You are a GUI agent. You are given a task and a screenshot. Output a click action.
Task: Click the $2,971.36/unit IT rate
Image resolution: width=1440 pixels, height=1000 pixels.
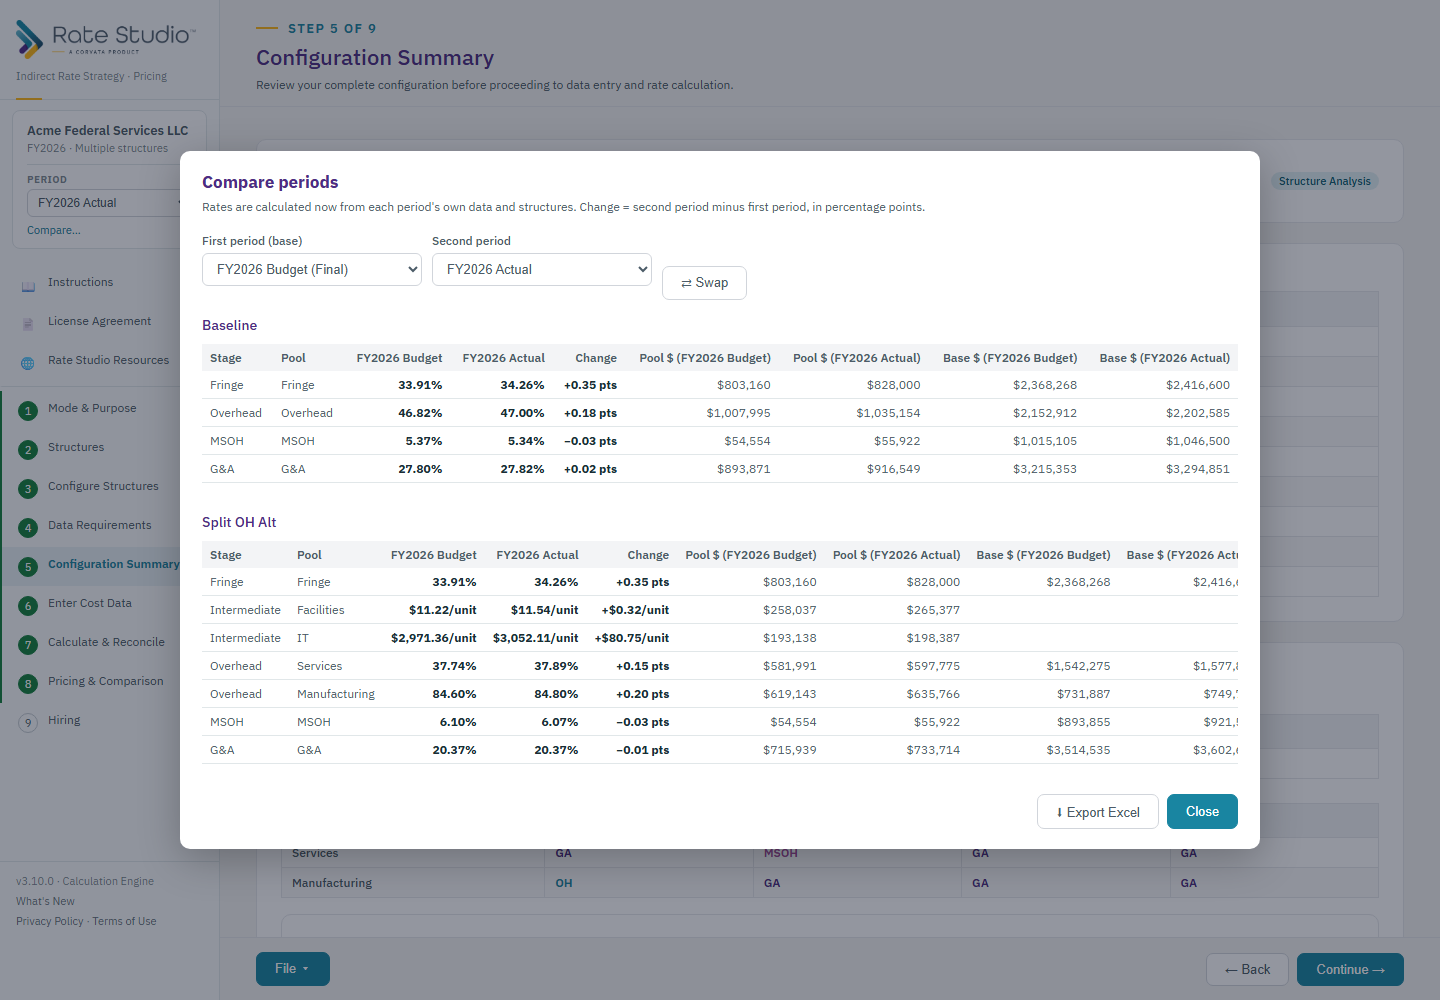pos(434,638)
